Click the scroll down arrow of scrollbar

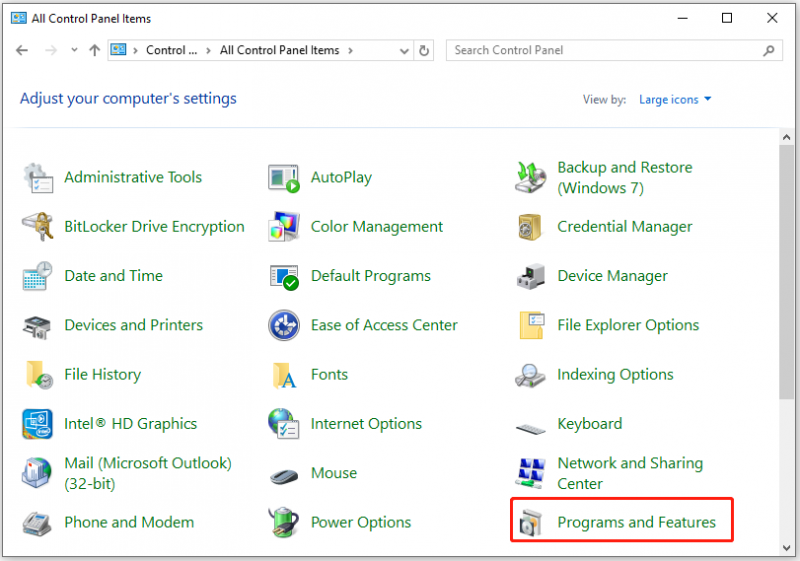point(786,548)
